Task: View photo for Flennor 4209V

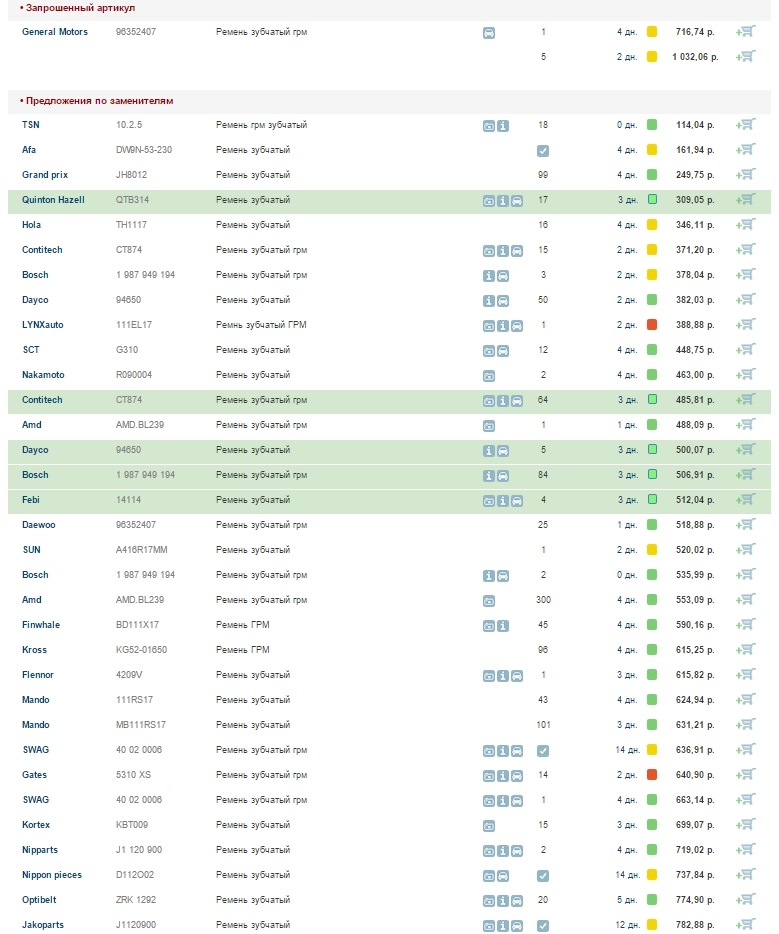Action: click(x=488, y=676)
